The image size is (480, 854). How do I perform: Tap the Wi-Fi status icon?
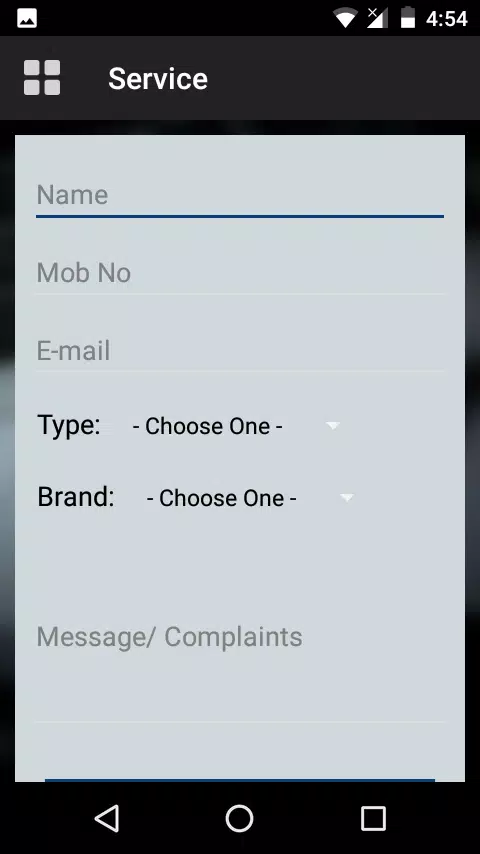[345, 18]
